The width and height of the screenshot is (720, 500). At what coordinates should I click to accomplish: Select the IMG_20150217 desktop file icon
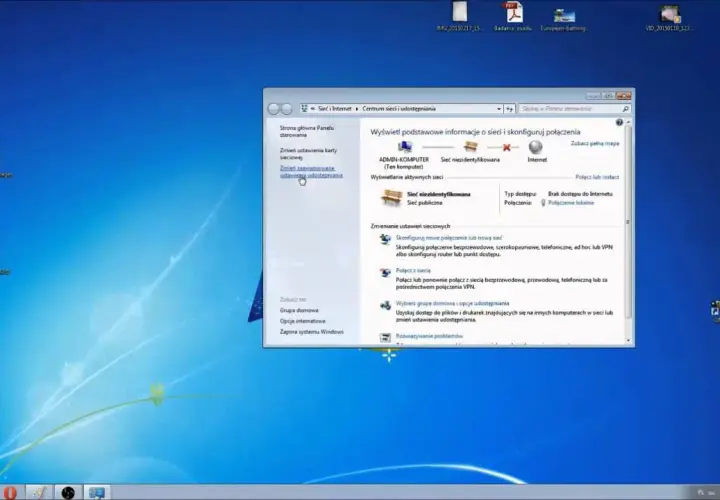(x=460, y=17)
